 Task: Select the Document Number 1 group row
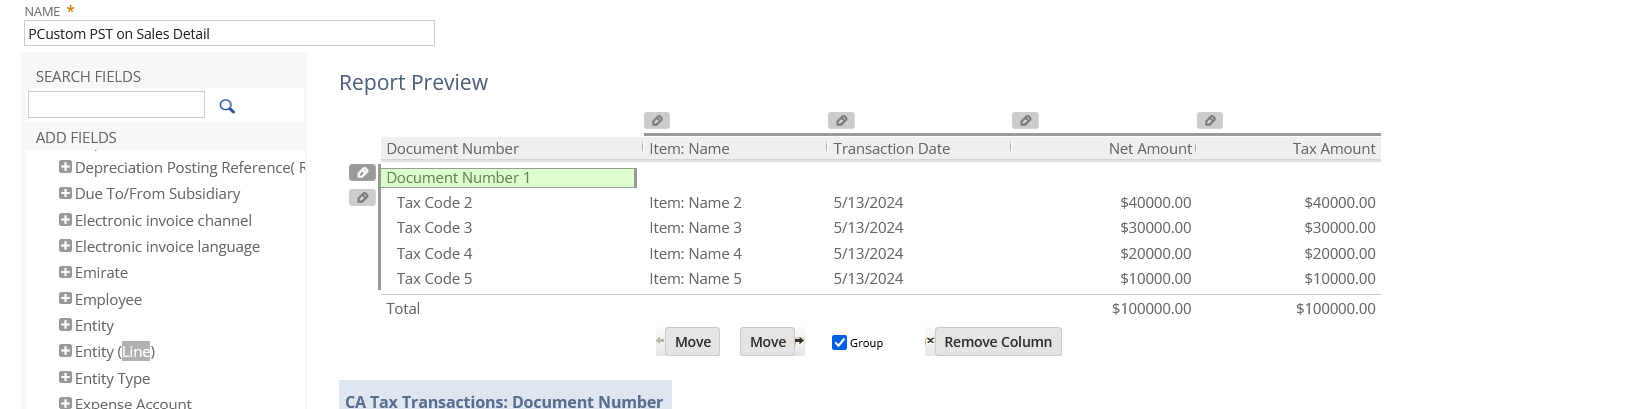507,178
